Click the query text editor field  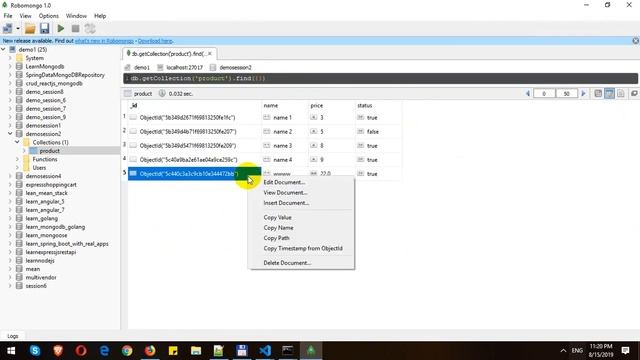[380, 78]
